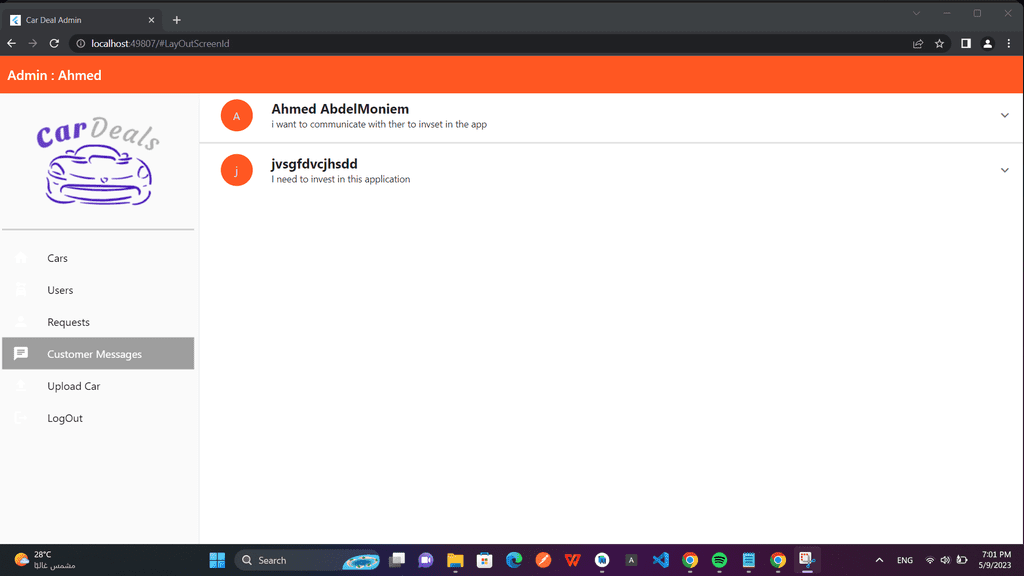Click the person icon beside Requests
The image size is (1024, 576).
21,322
